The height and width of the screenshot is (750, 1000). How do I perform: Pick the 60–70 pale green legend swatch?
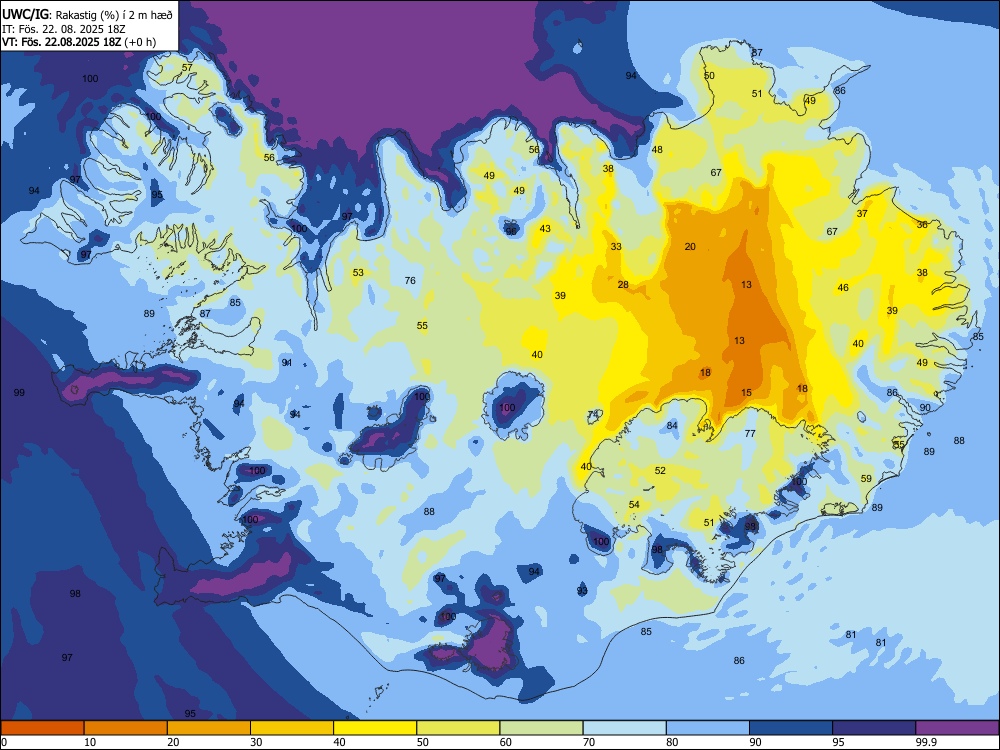pos(541,728)
